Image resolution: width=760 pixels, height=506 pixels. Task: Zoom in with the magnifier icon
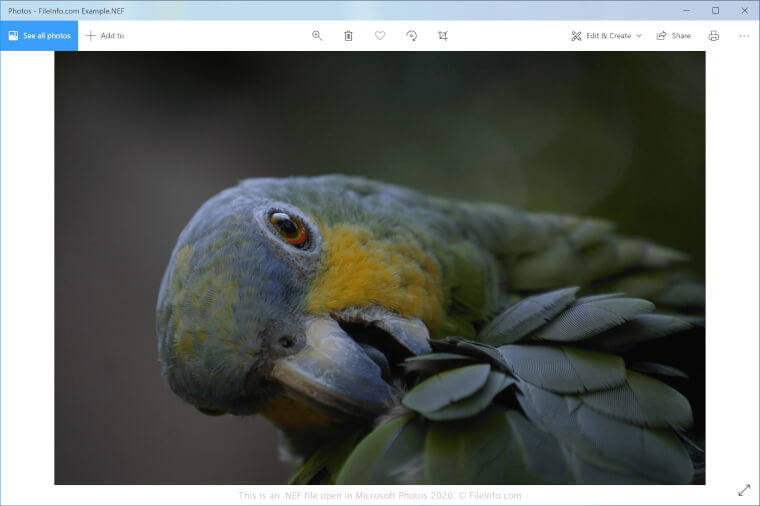pos(317,35)
